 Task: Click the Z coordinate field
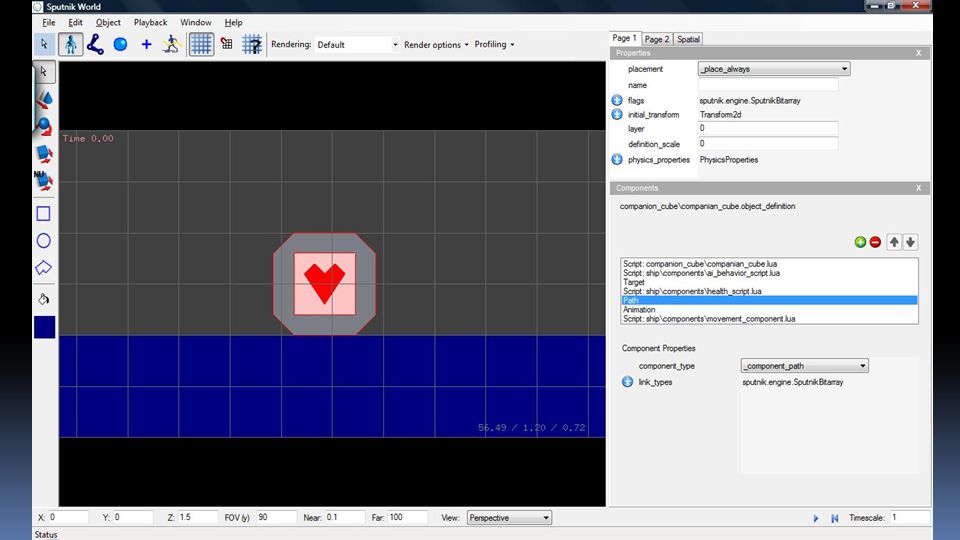pyautogui.click(x=198, y=517)
